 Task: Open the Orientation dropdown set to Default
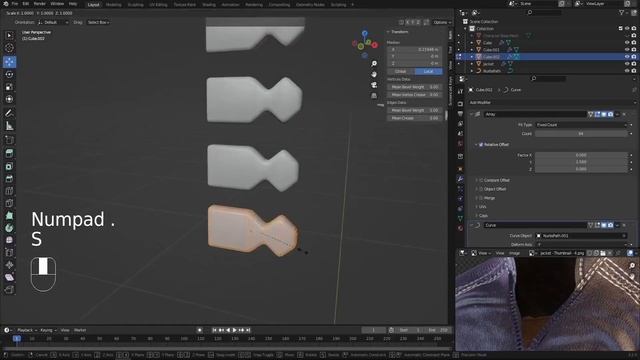[x=53, y=22]
